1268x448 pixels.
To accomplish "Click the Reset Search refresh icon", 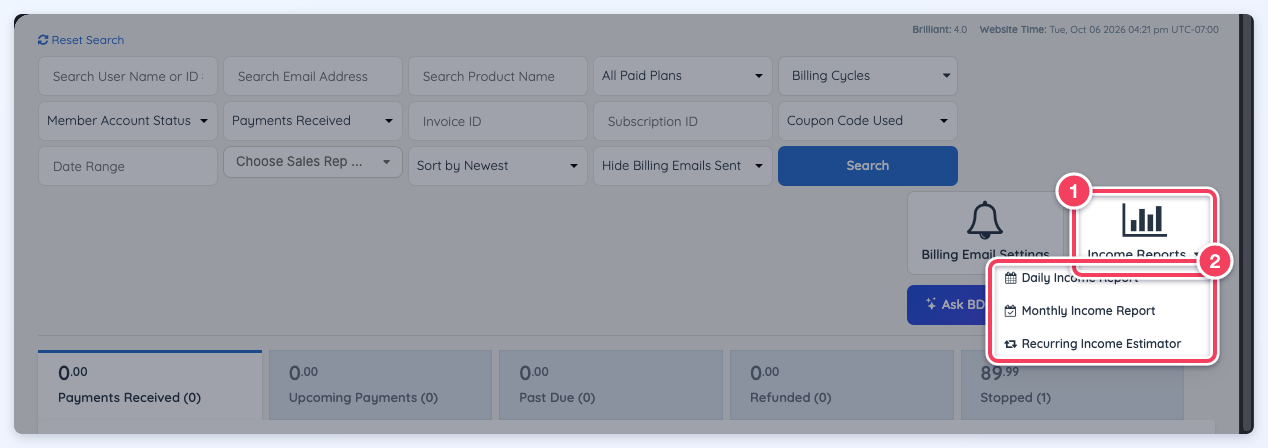I will tap(43, 40).
